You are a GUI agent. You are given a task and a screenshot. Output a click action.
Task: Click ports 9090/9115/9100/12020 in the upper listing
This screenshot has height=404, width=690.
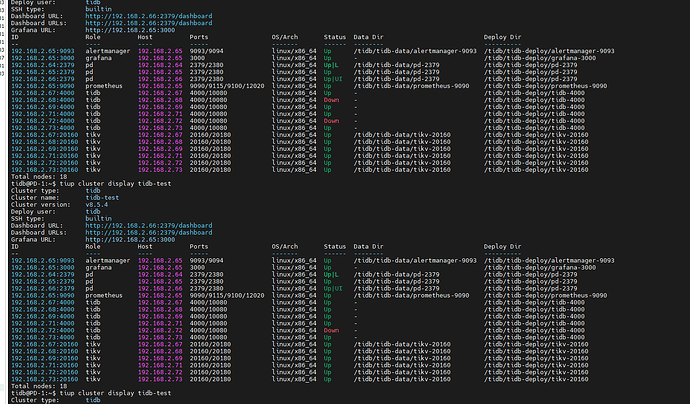click(227, 86)
